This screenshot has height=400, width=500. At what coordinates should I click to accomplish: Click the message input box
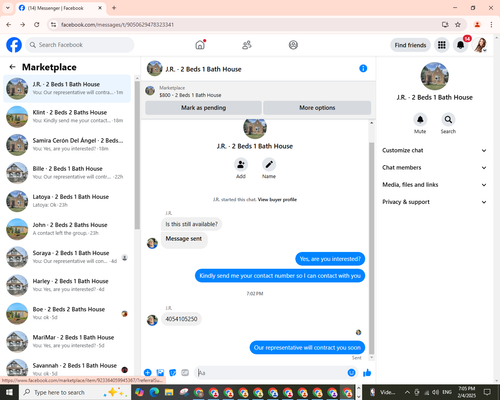[x=271, y=373]
